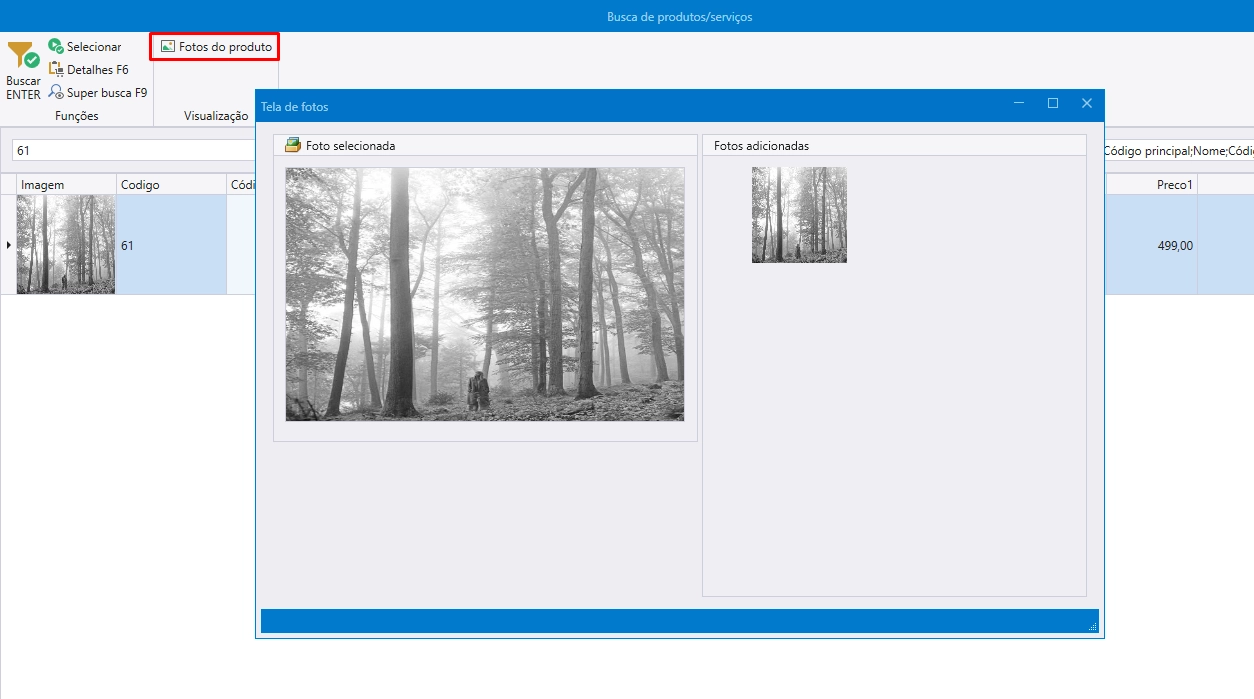The width and height of the screenshot is (1254, 699).
Task: Close the Tela de fotos window
Action: [1087, 104]
